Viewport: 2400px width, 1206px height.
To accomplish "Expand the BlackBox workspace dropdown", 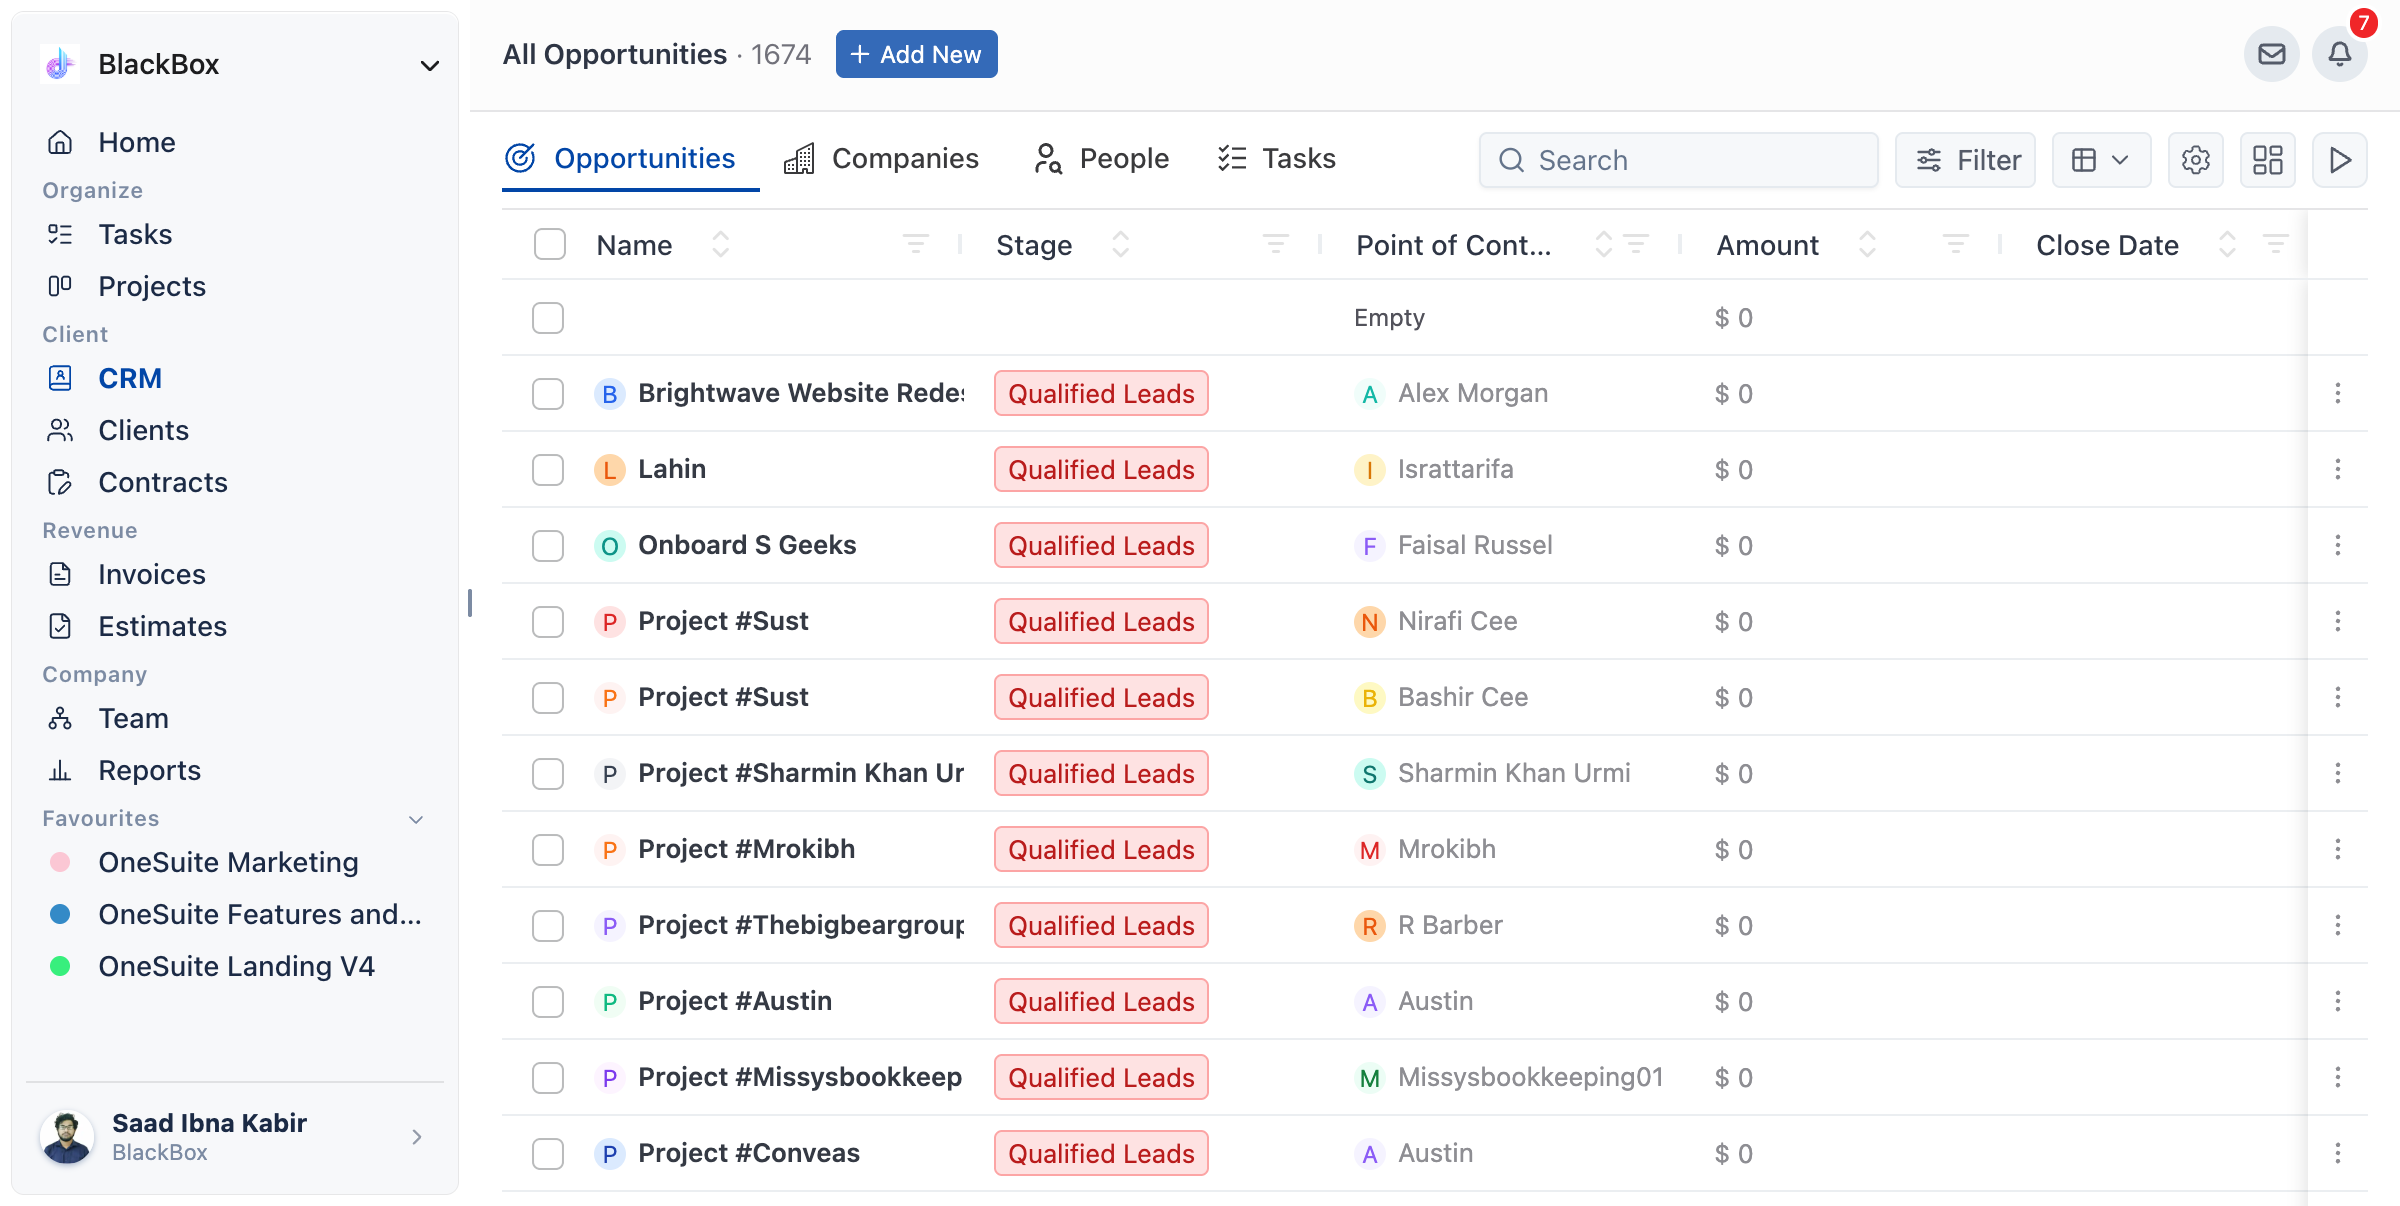I will point(429,65).
